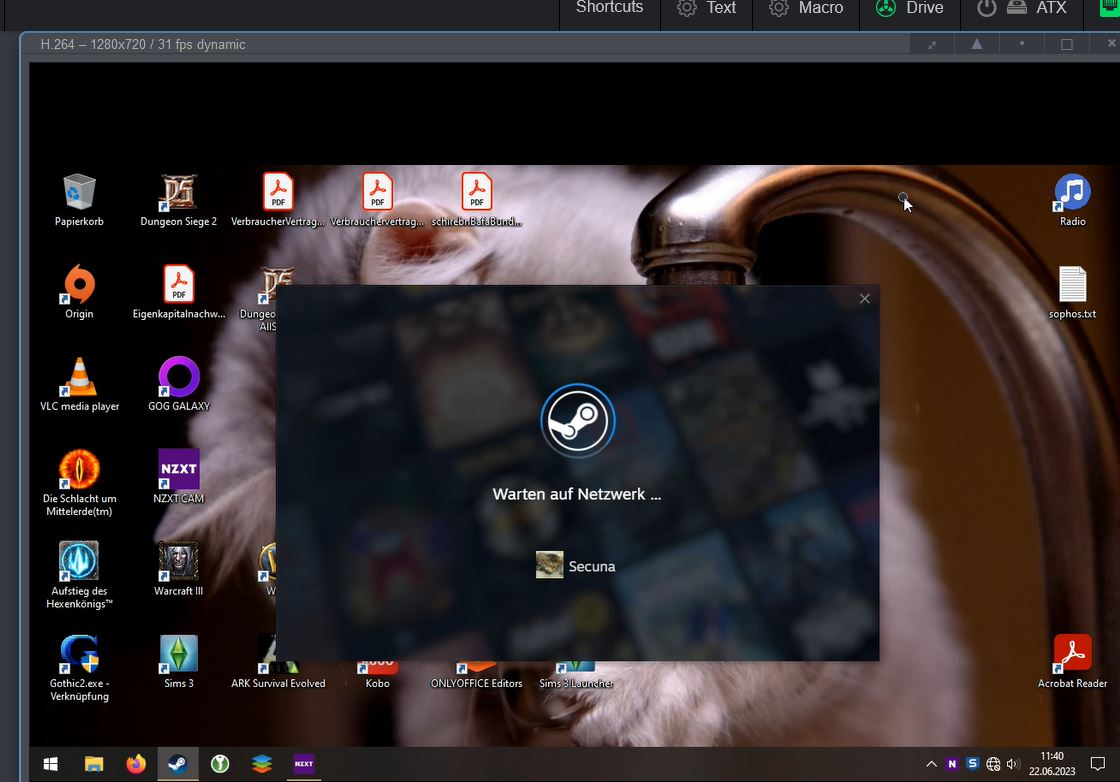Close the Steam 'Warten auf Netzwerk' dialog
This screenshot has height=782, width=1120.
pyautogui.click(x=864, y=299)
